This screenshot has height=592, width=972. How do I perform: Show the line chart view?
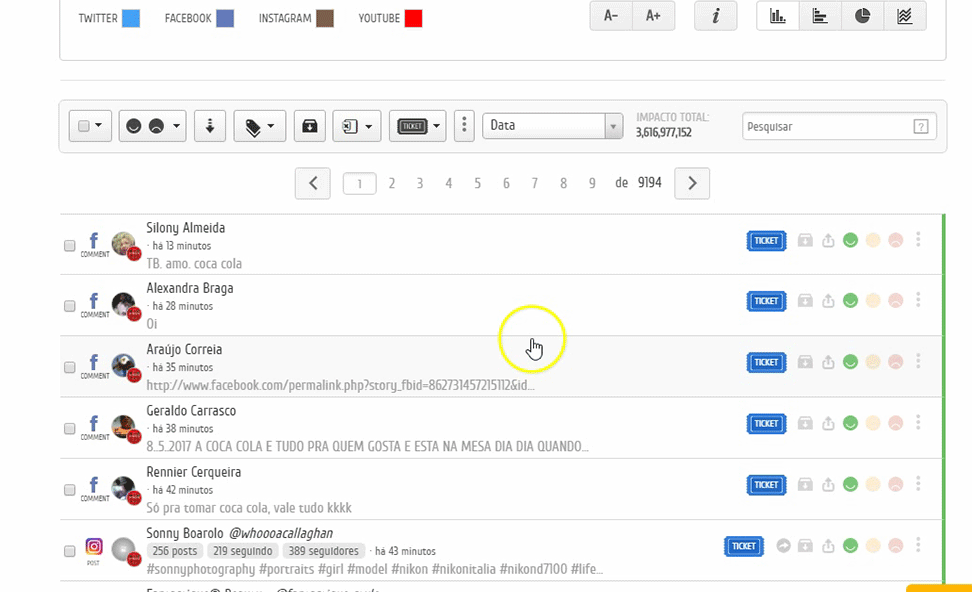[904, 16]
